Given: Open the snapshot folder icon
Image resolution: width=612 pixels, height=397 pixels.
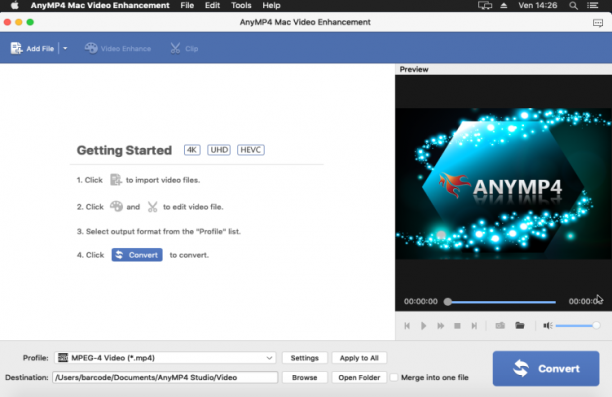Looking at the screenshot, I should (519, 325).
